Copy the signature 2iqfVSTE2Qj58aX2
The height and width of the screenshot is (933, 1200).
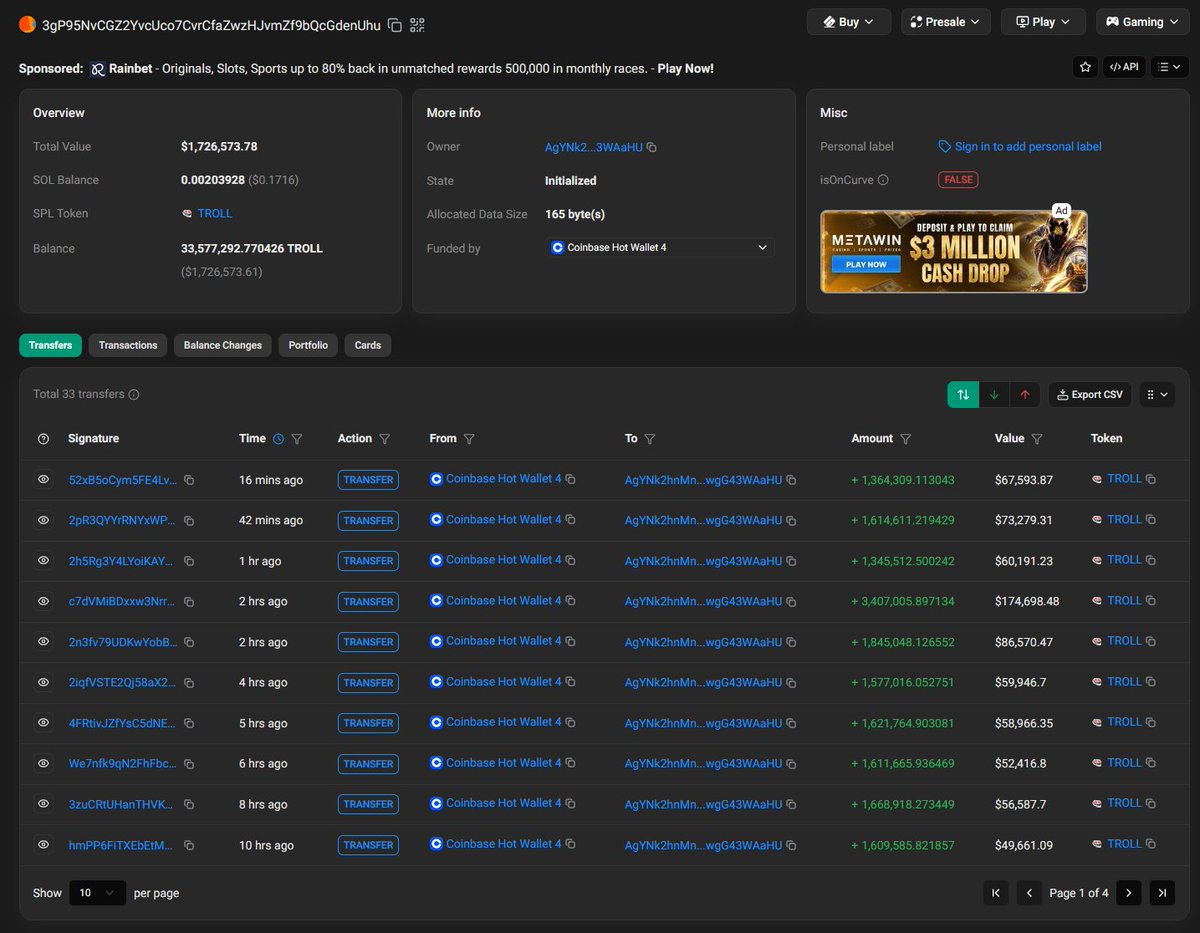tap(189, 682)
